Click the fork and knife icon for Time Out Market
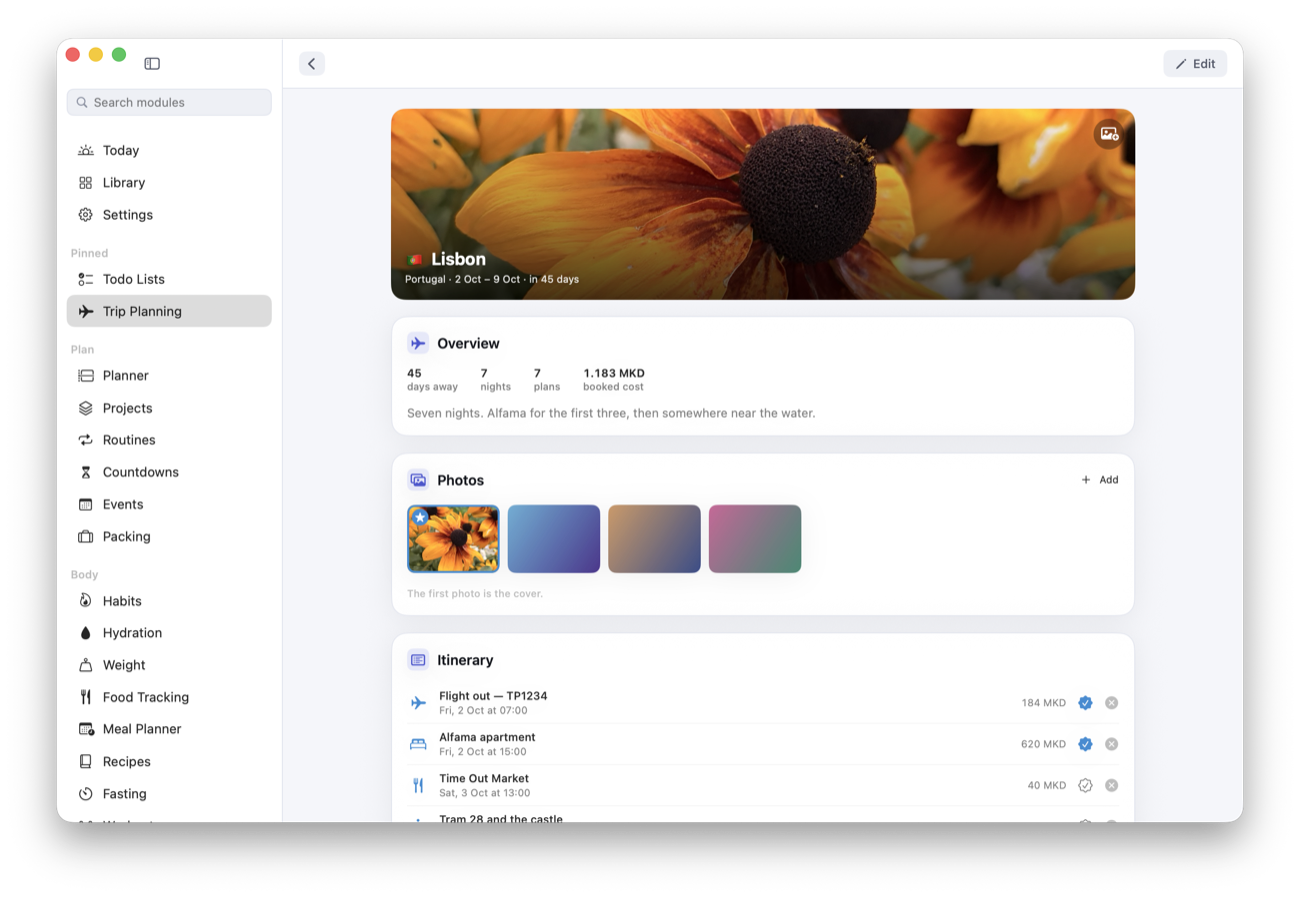The height and width of the screenshot is (897, 1300). [x=418, y=785]
